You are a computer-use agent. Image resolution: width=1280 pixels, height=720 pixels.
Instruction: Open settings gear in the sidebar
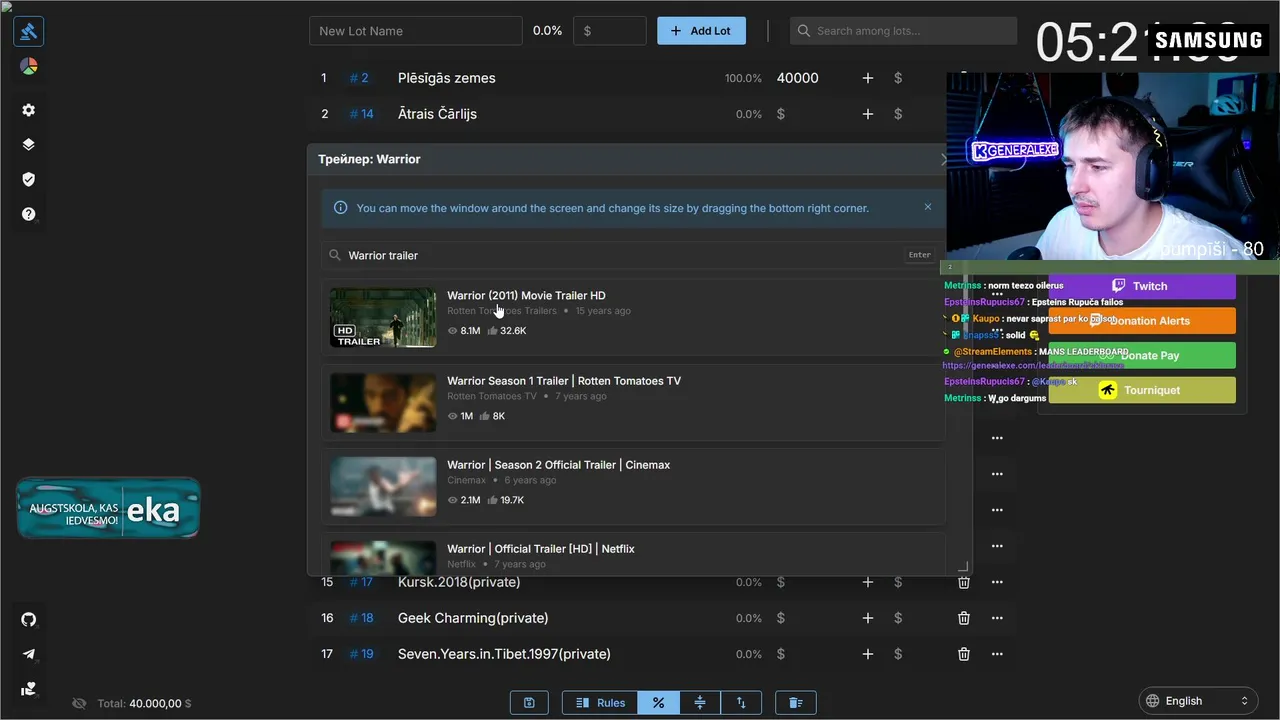29,110
